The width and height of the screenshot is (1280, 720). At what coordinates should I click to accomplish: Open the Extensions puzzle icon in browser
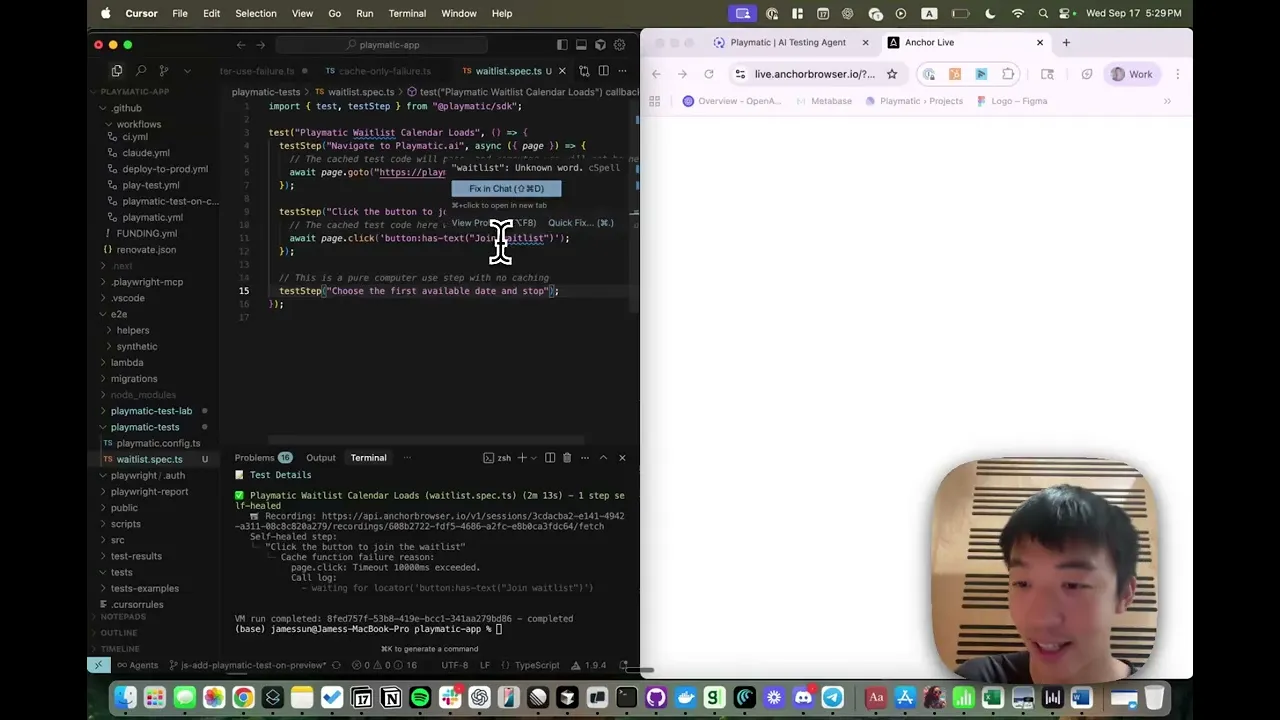click(x=1008, y=74)
